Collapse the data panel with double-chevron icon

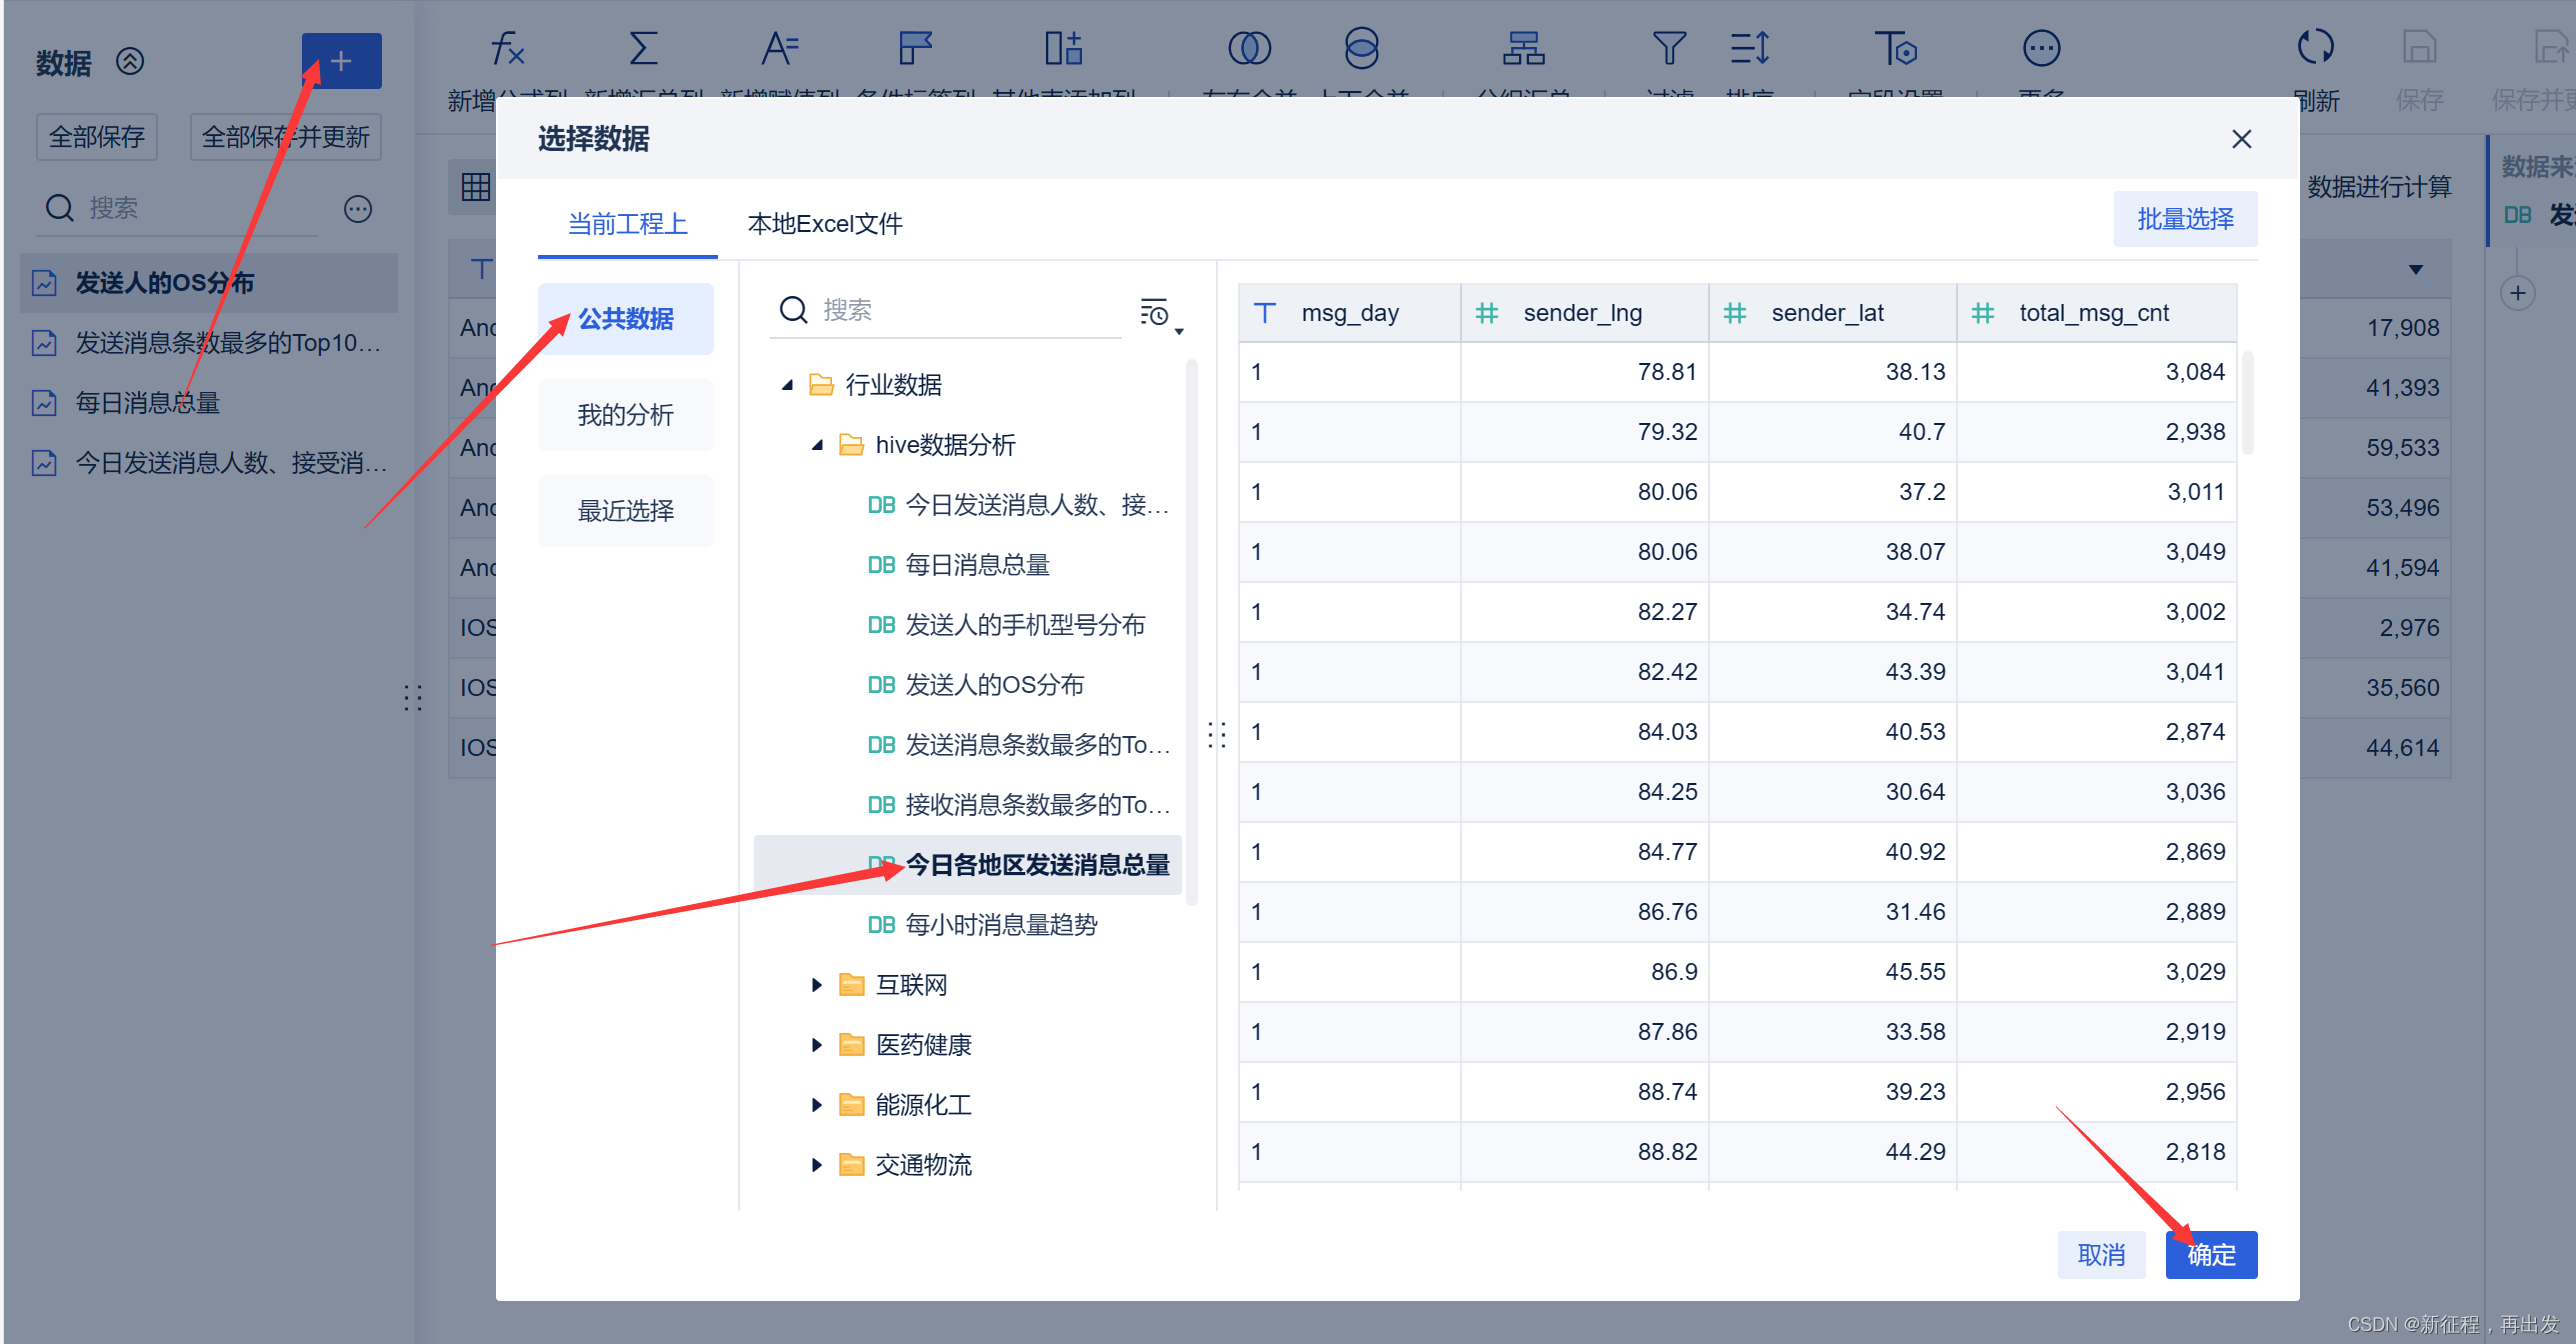[x=130, y=62]
